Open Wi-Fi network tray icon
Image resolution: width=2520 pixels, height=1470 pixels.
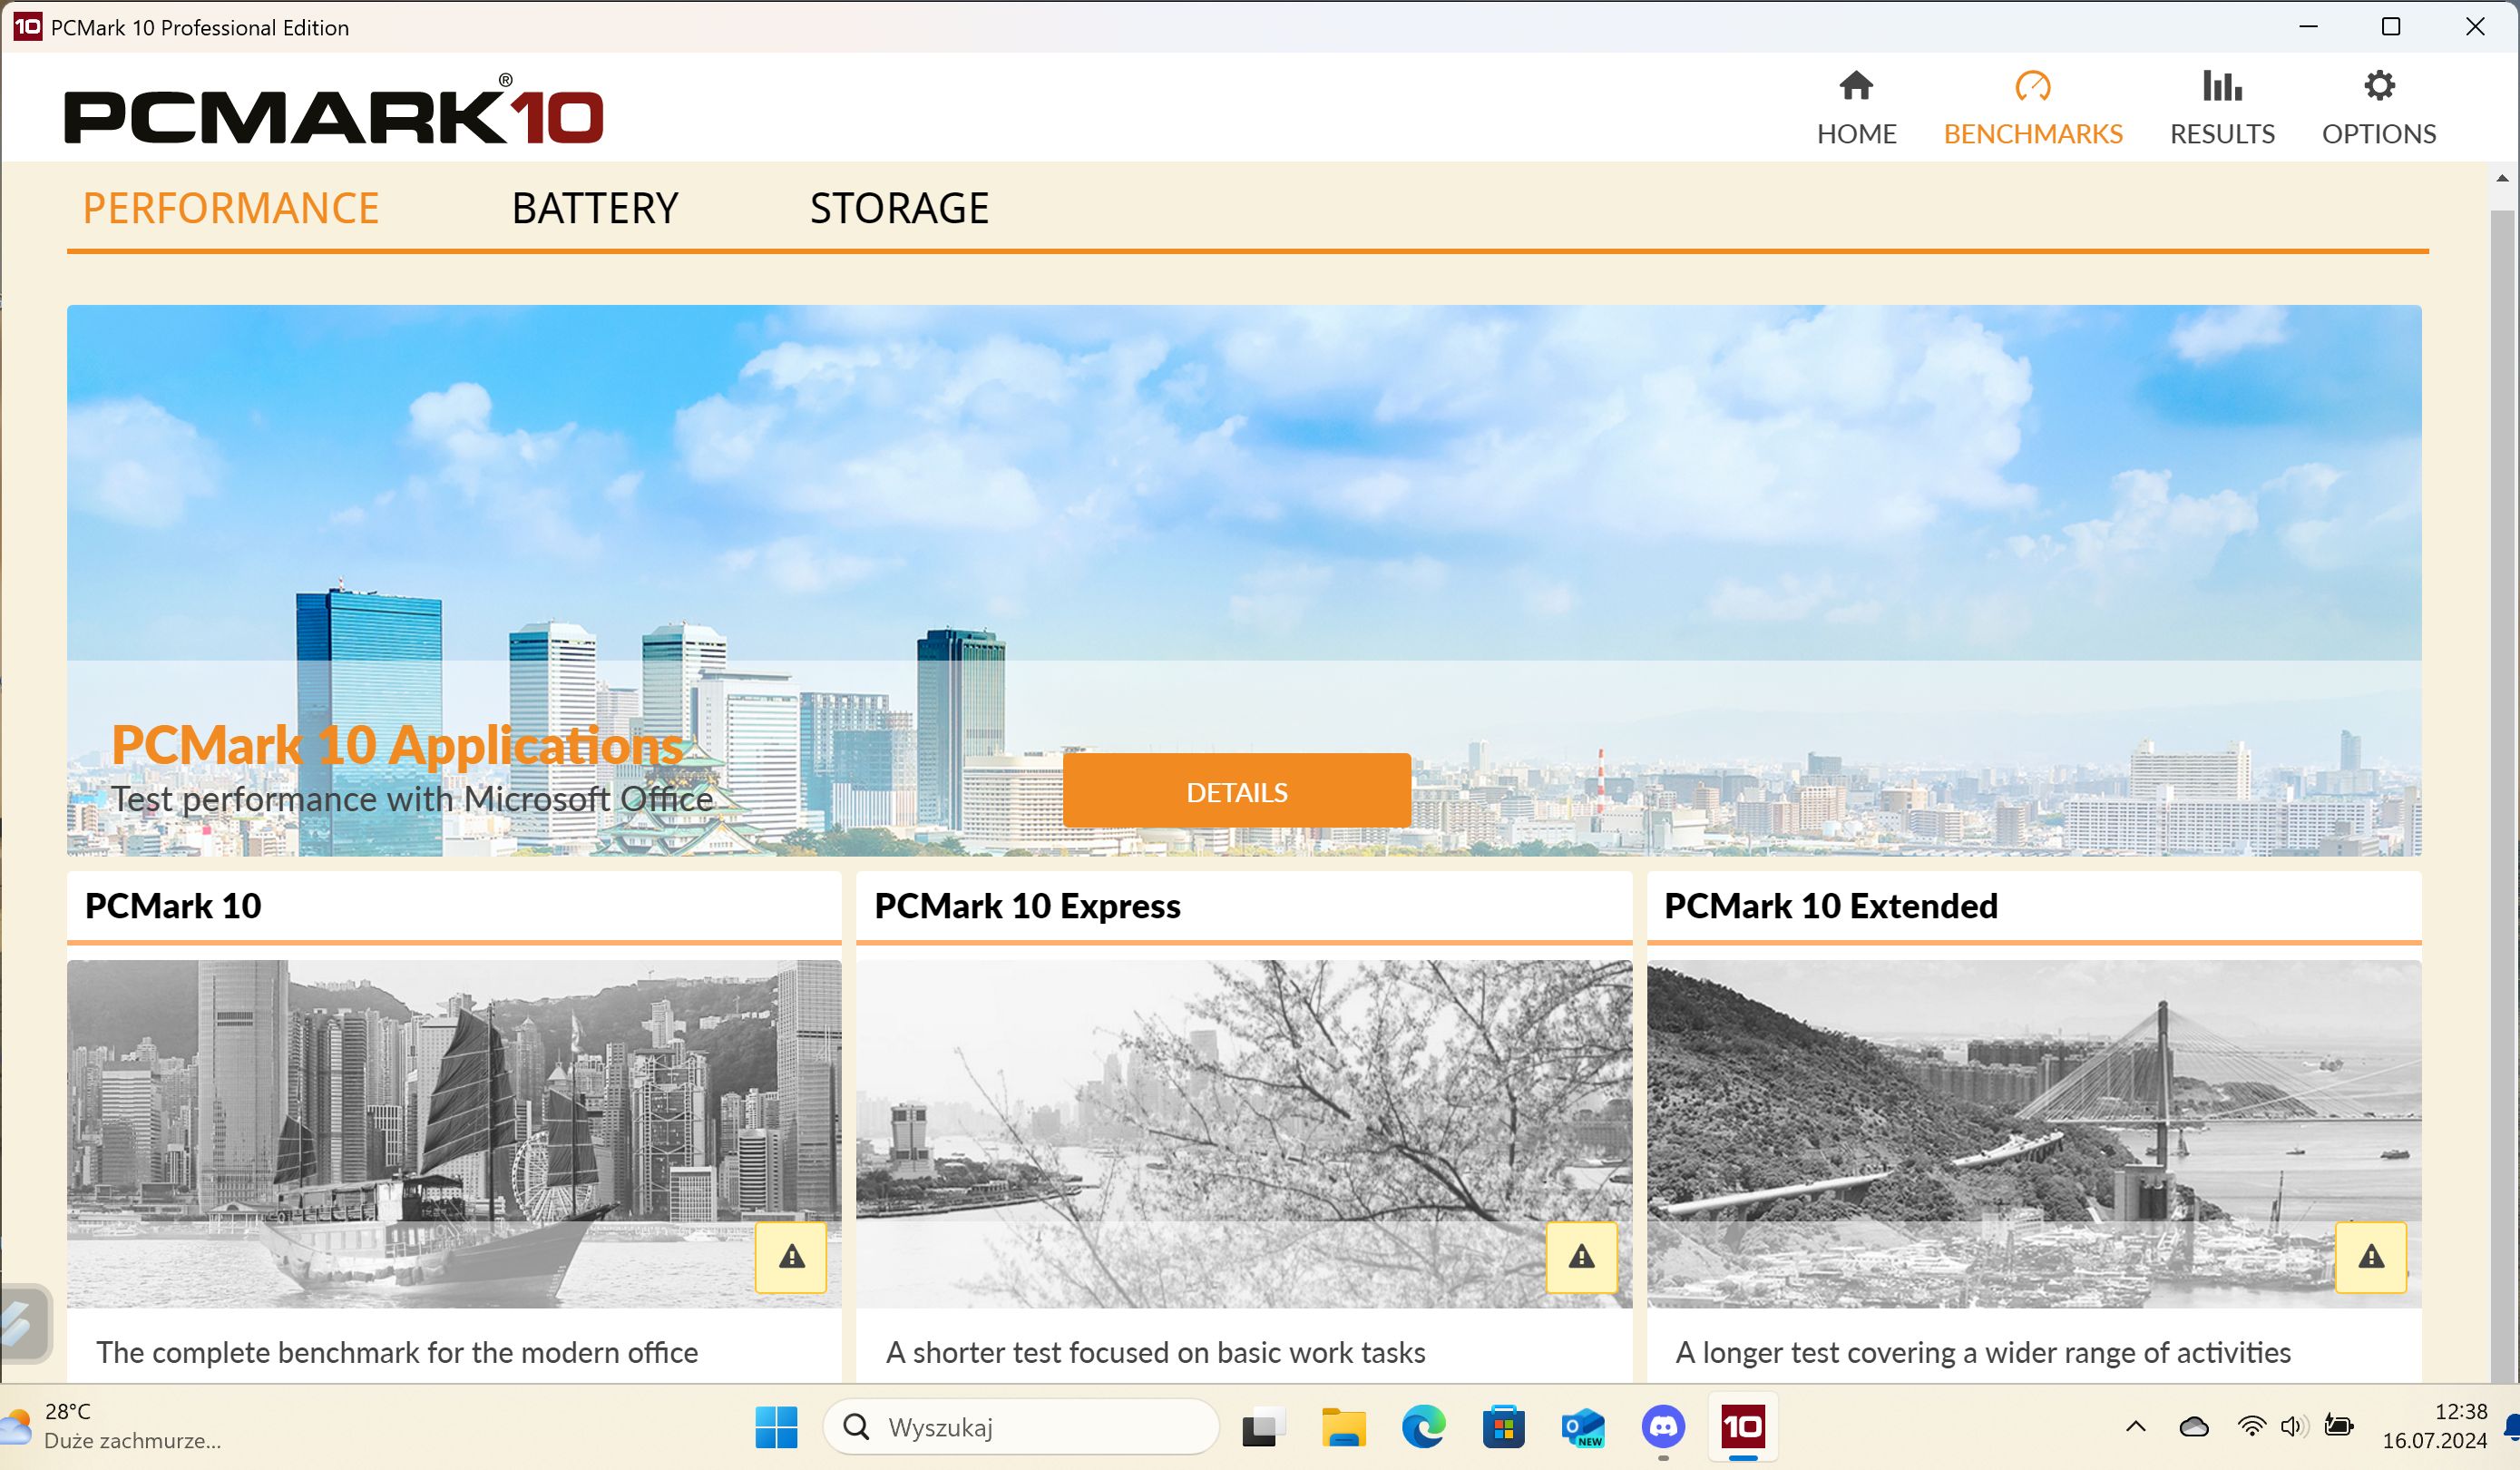coord(2251,1427)
